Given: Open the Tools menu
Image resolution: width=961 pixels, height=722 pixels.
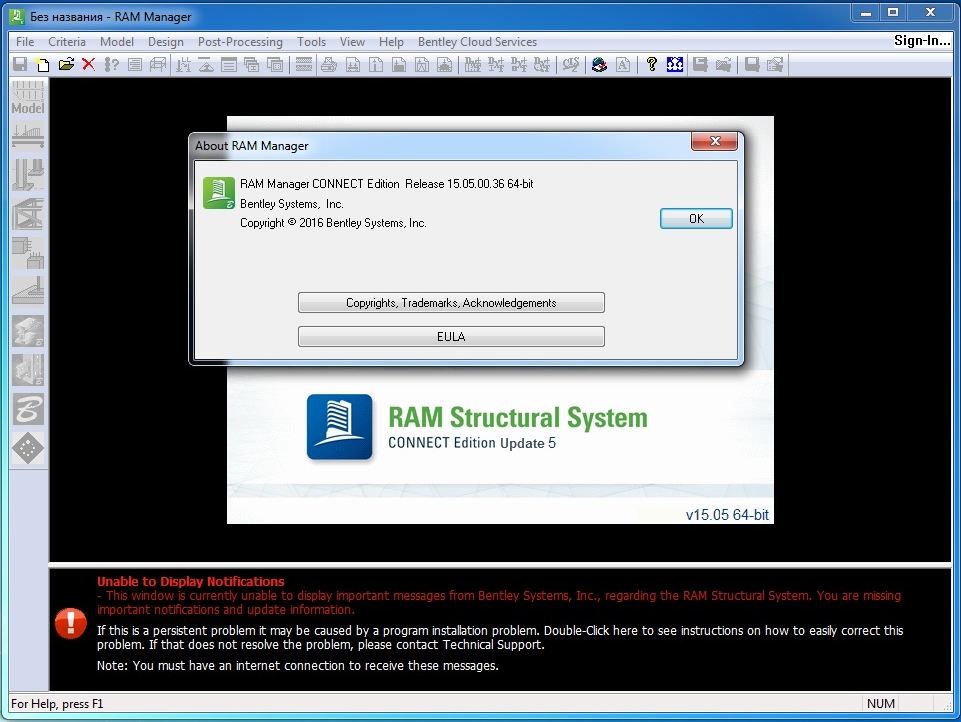Looking at the screenshot, I should [311, 42].
